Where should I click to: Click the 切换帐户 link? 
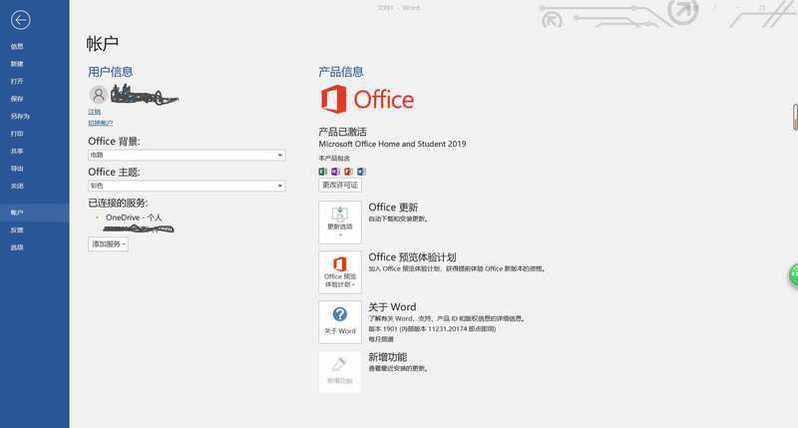point(99,122)
